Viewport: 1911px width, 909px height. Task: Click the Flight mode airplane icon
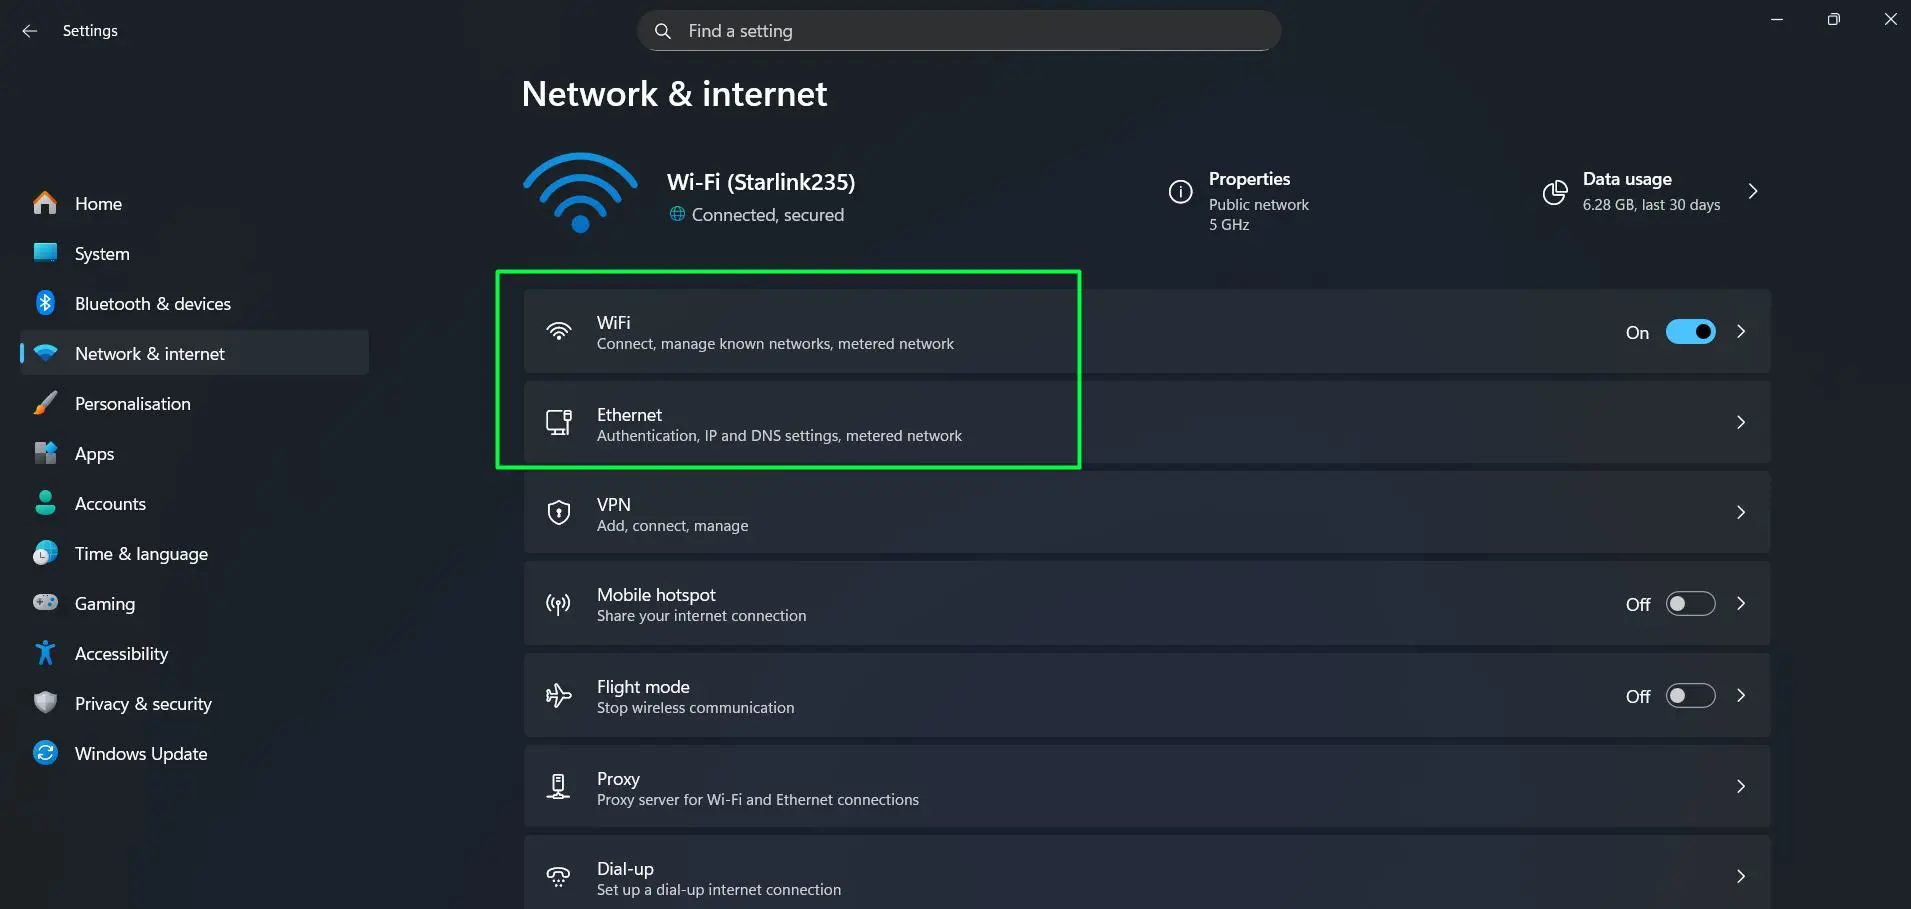coord(559,695)
